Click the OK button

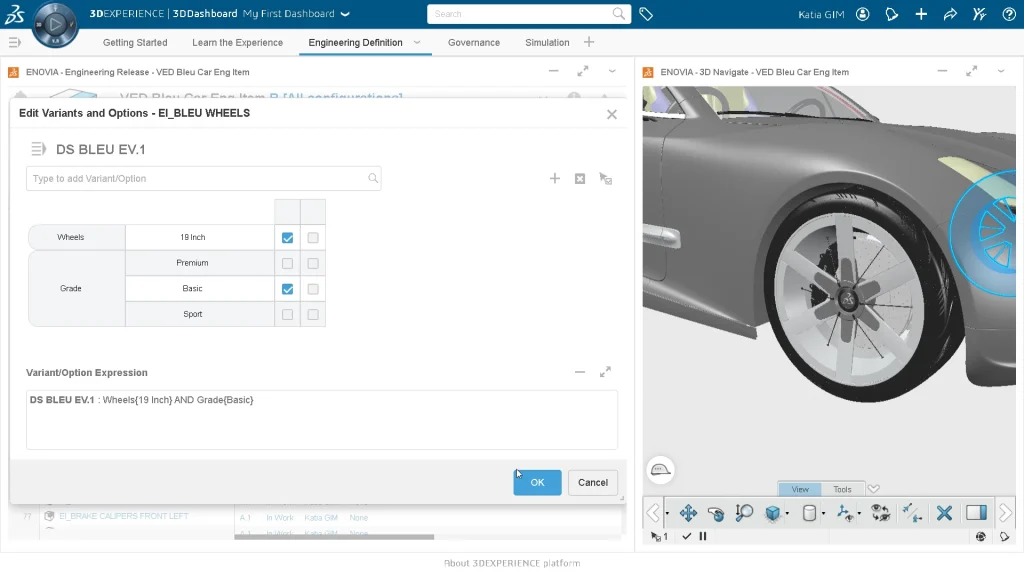537,482
